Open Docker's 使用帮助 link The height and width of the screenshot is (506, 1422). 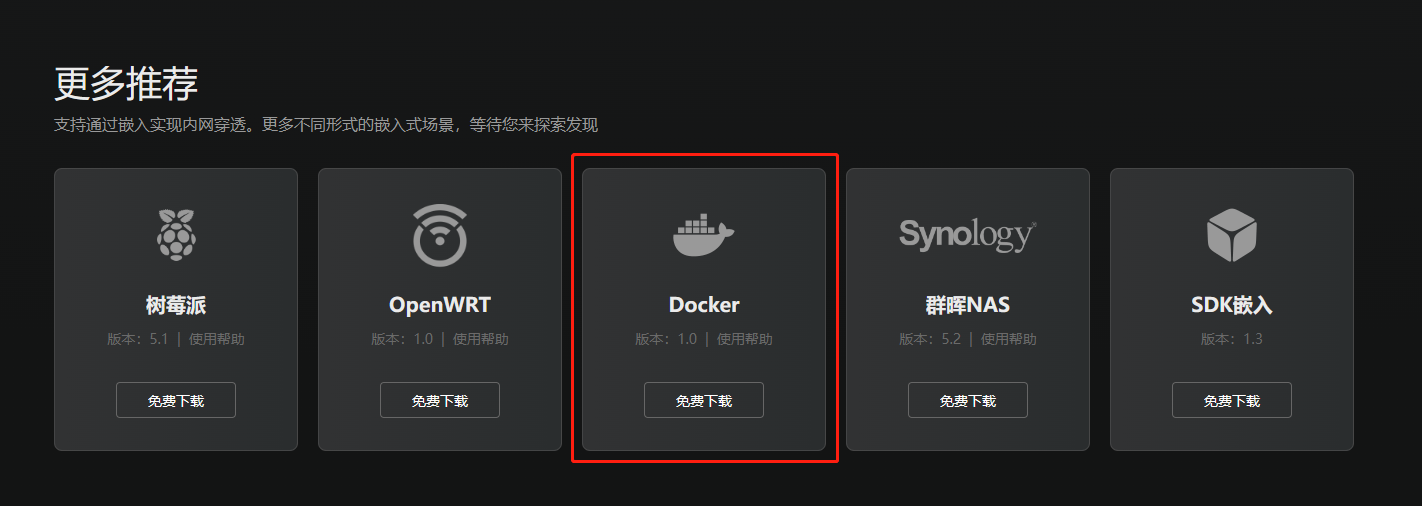point(745,339)
